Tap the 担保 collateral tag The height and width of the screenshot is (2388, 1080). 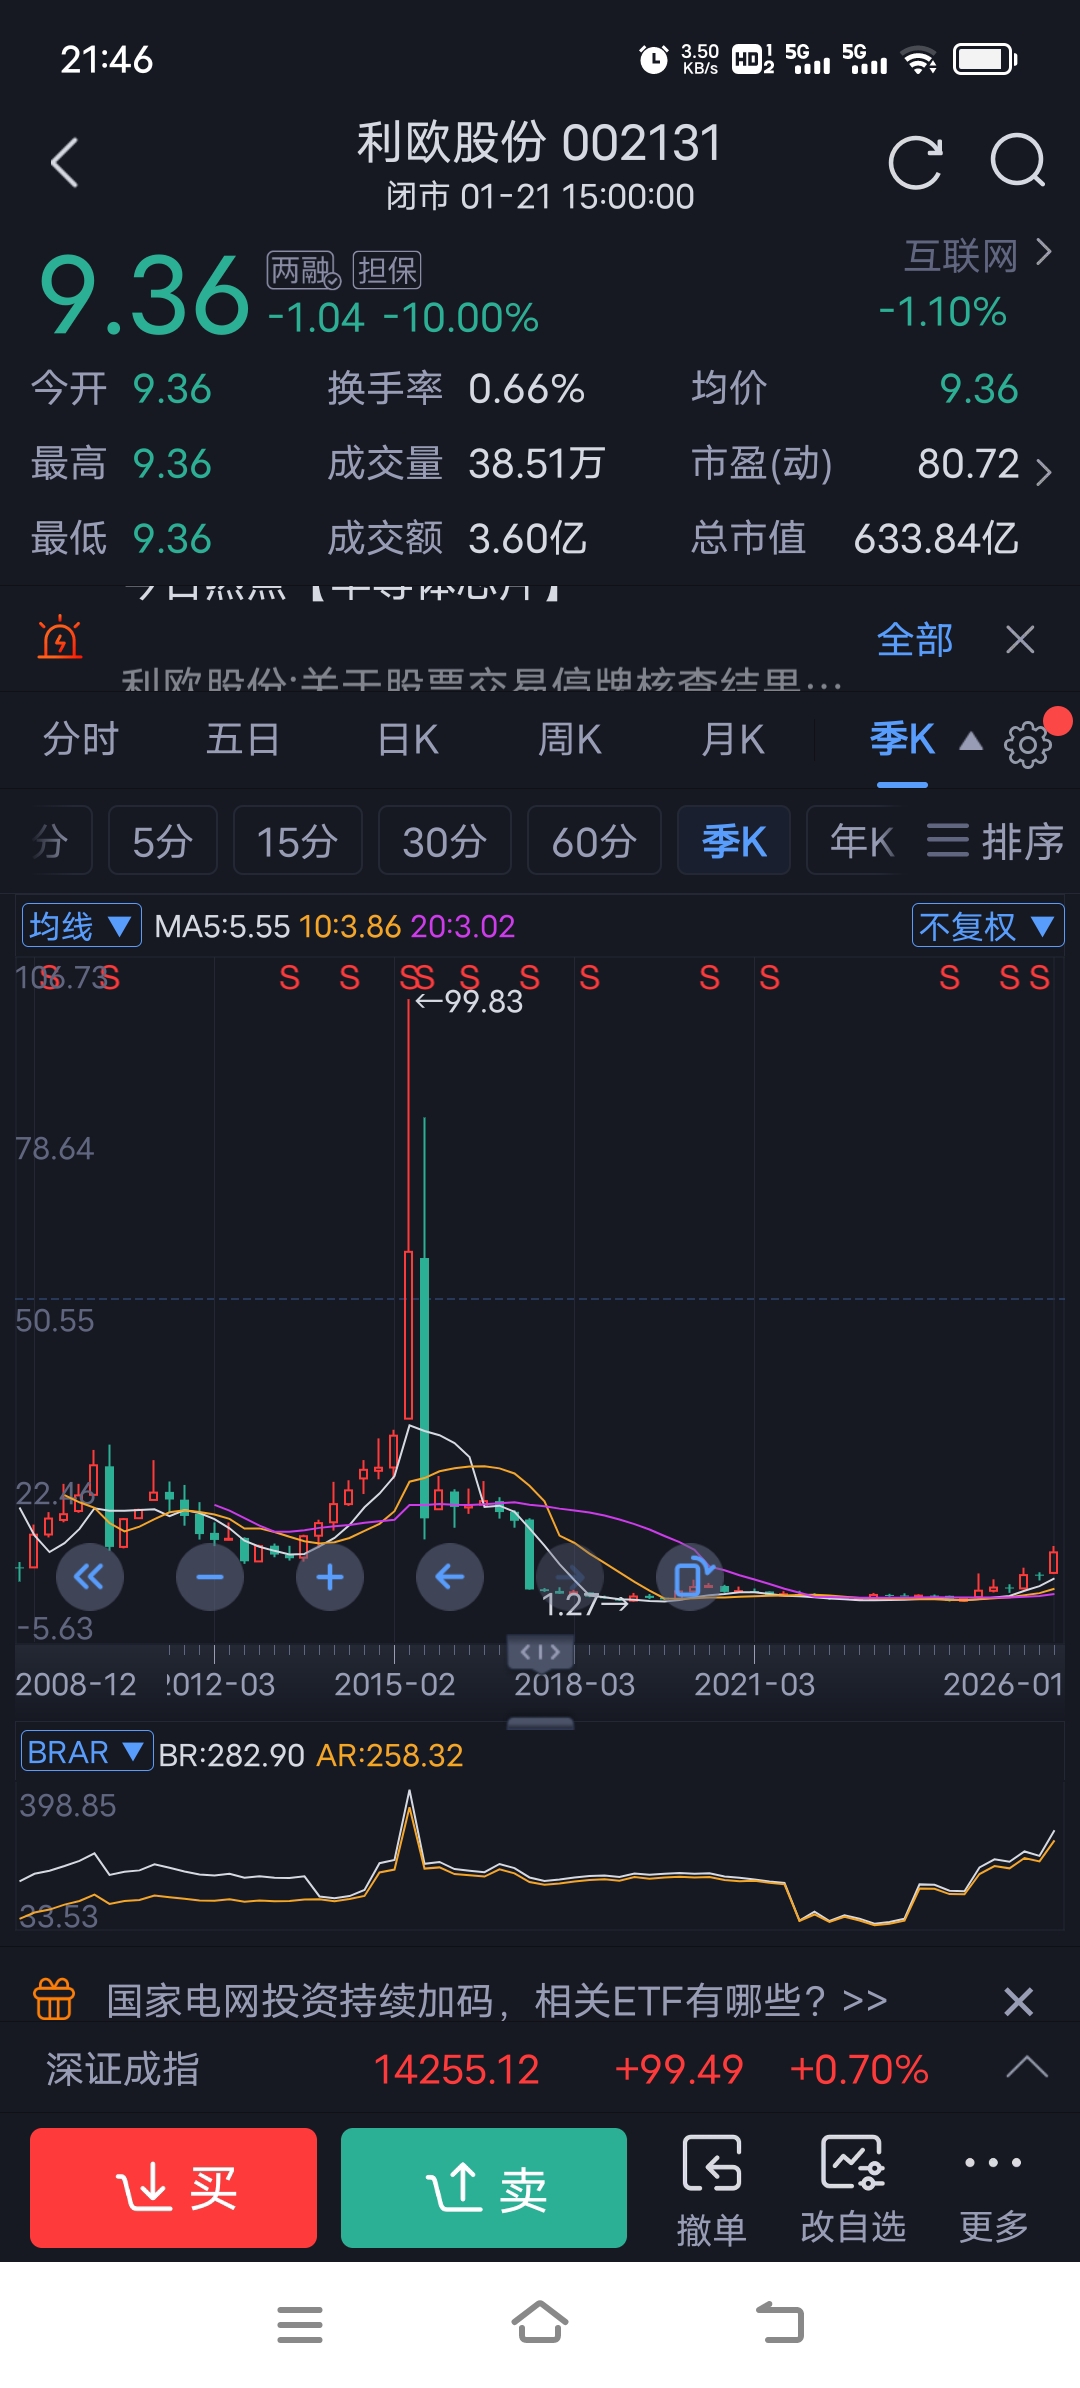pyautogui.click(x=387, y=270)
